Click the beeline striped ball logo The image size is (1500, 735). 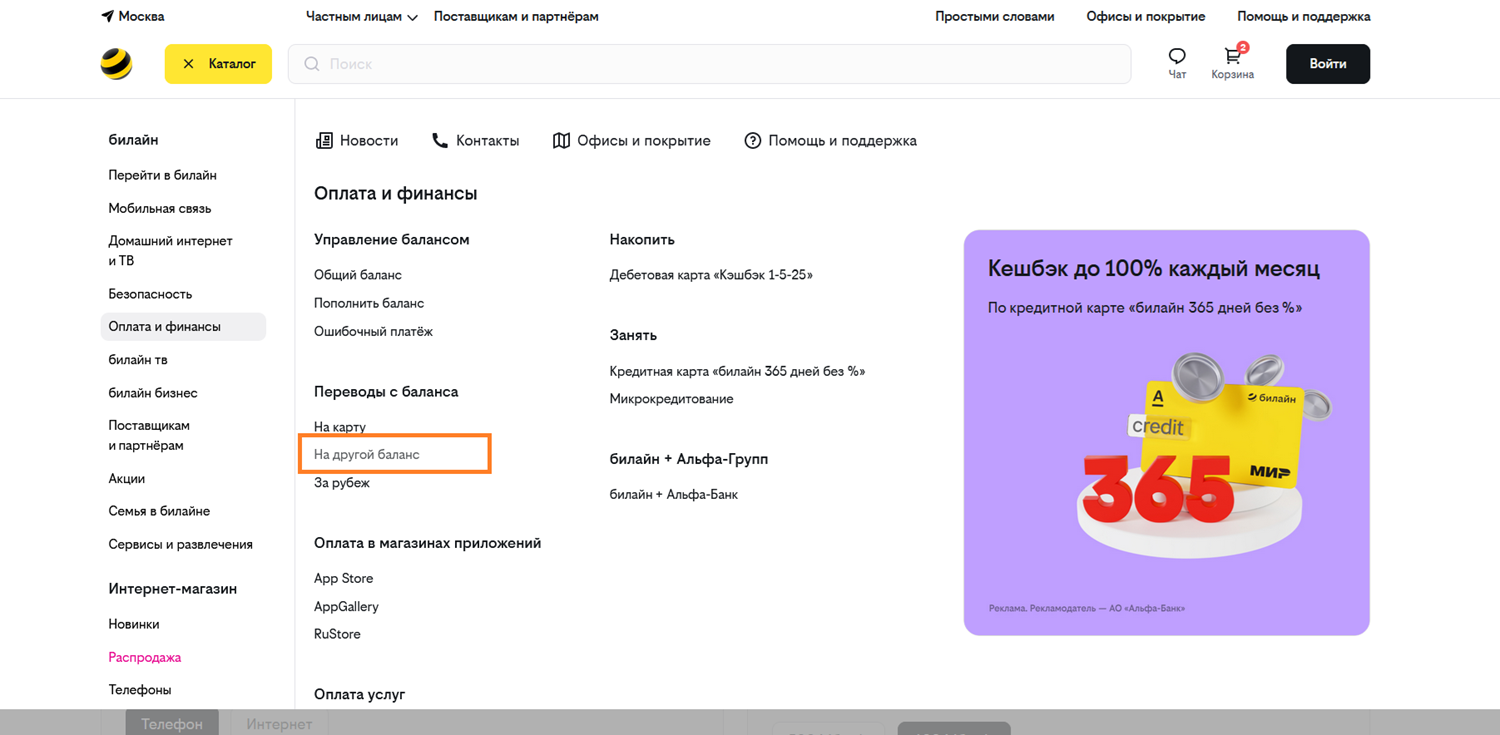(116, 64)
